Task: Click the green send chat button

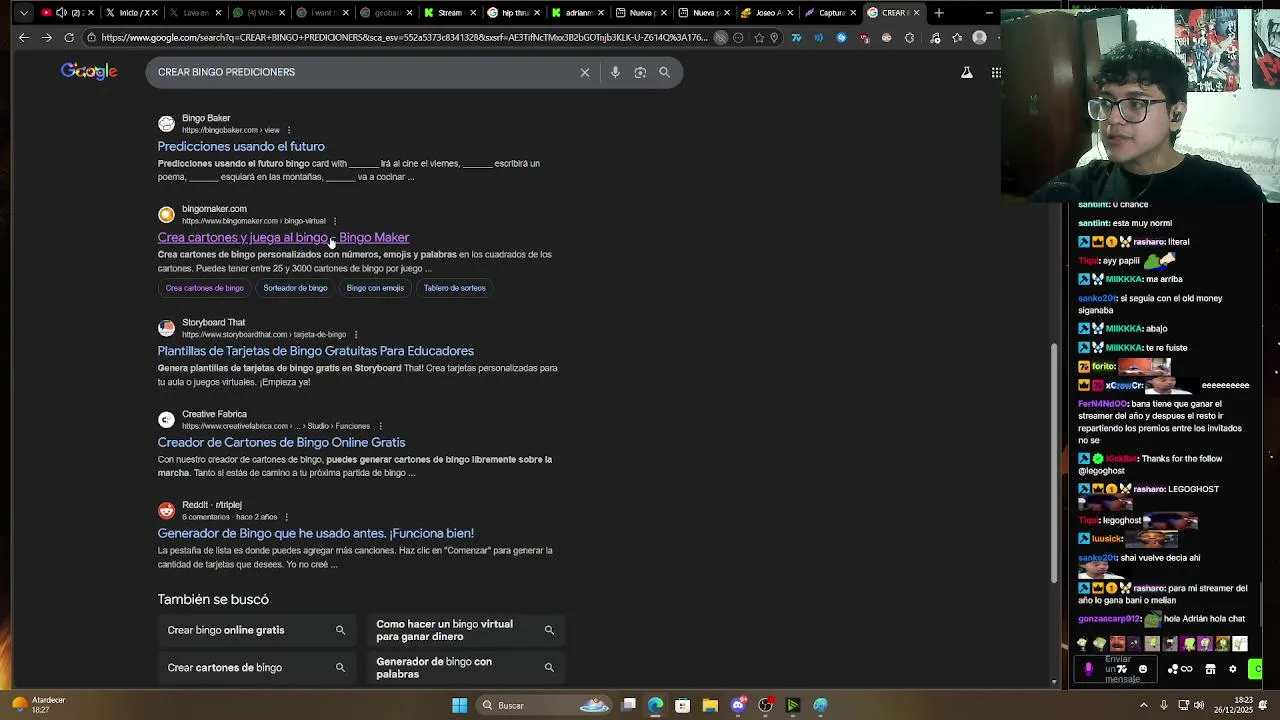Action: (1256, 669)
